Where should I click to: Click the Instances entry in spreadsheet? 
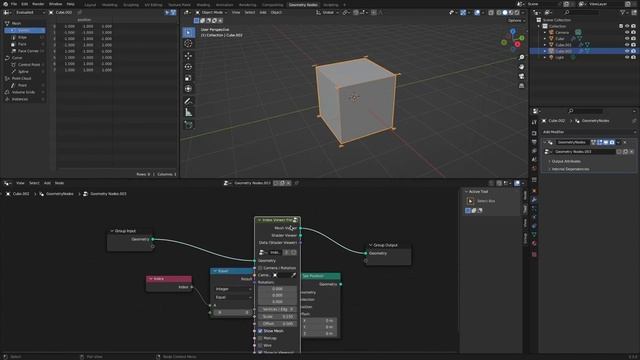(x=20, y=99)
